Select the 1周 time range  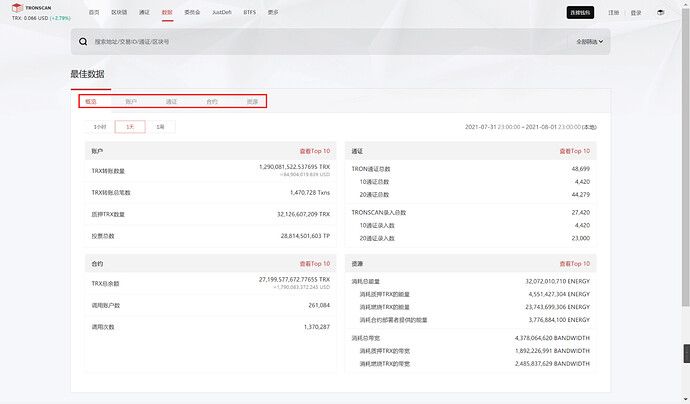[160, 127]
